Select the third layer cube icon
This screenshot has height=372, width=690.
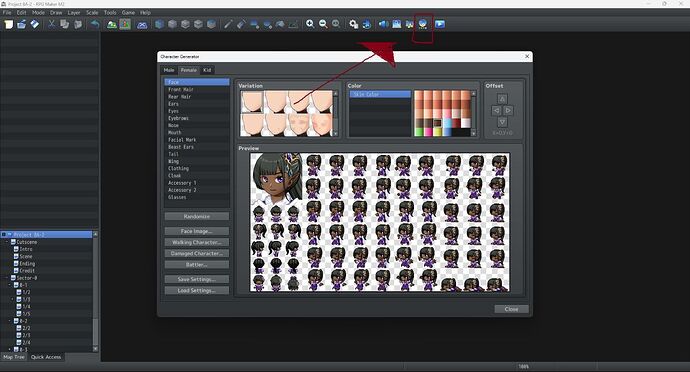[185, 24]
